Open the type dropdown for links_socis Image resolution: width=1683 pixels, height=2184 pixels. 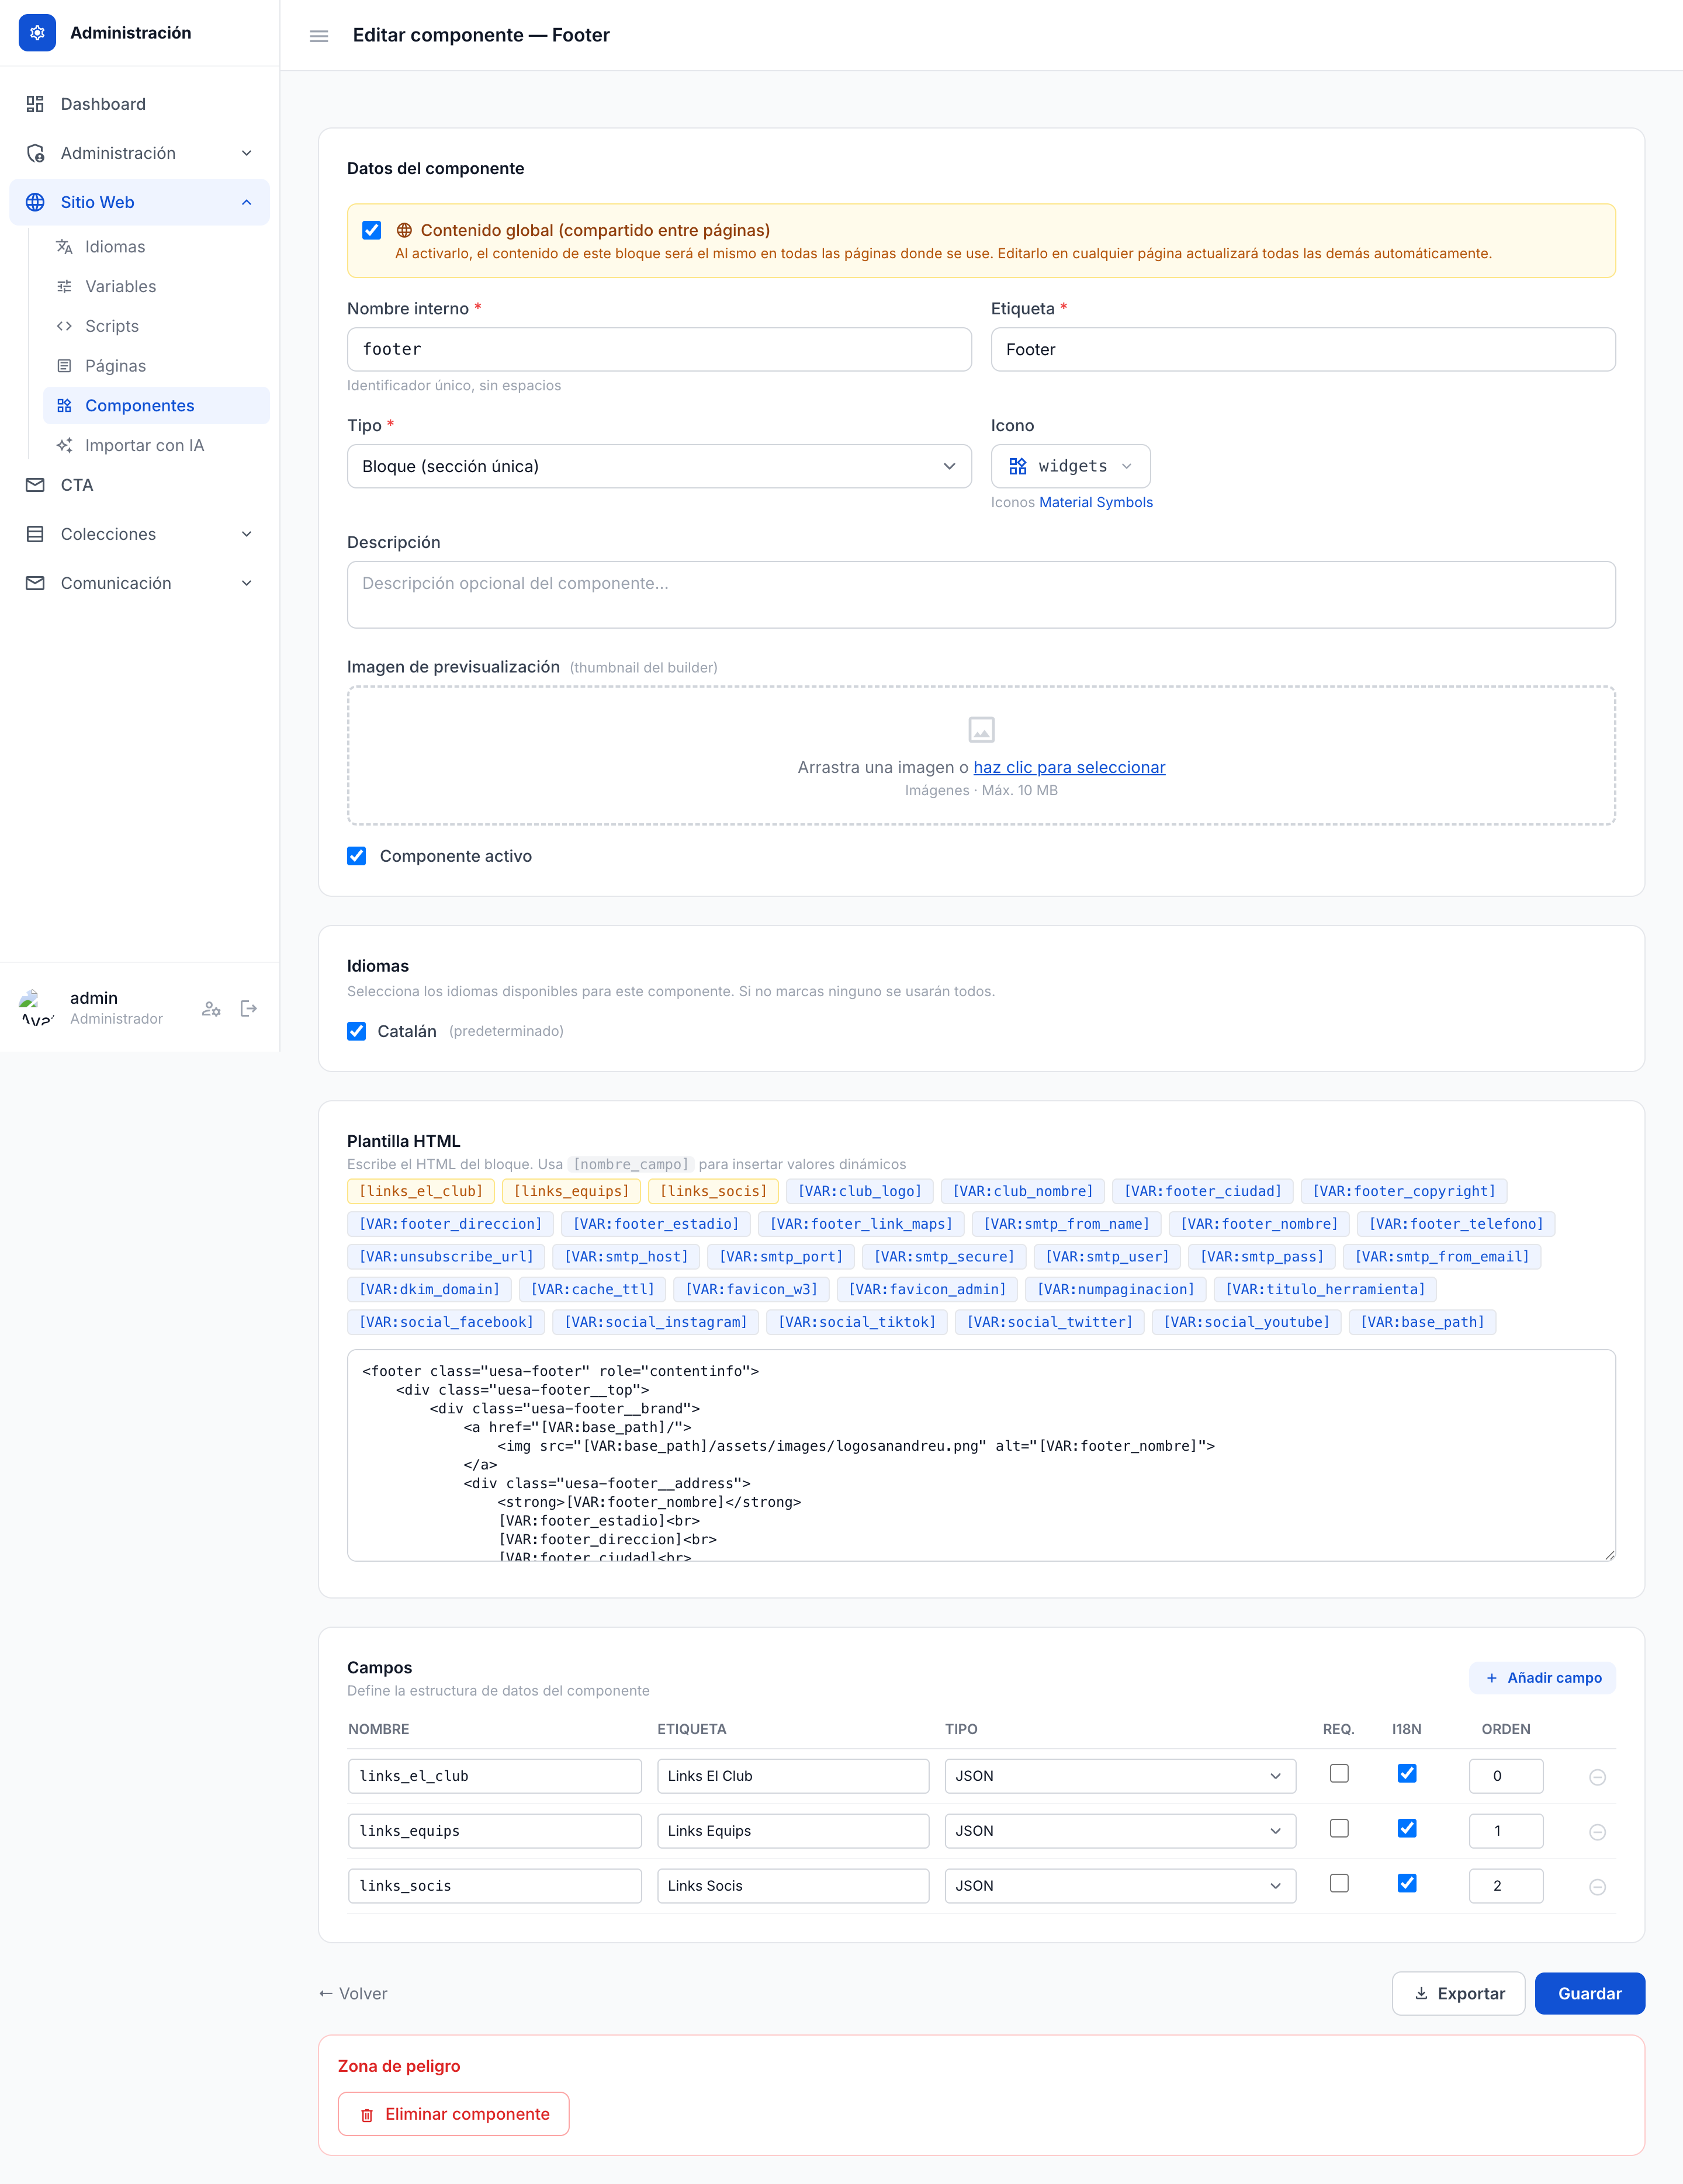1120,1887
